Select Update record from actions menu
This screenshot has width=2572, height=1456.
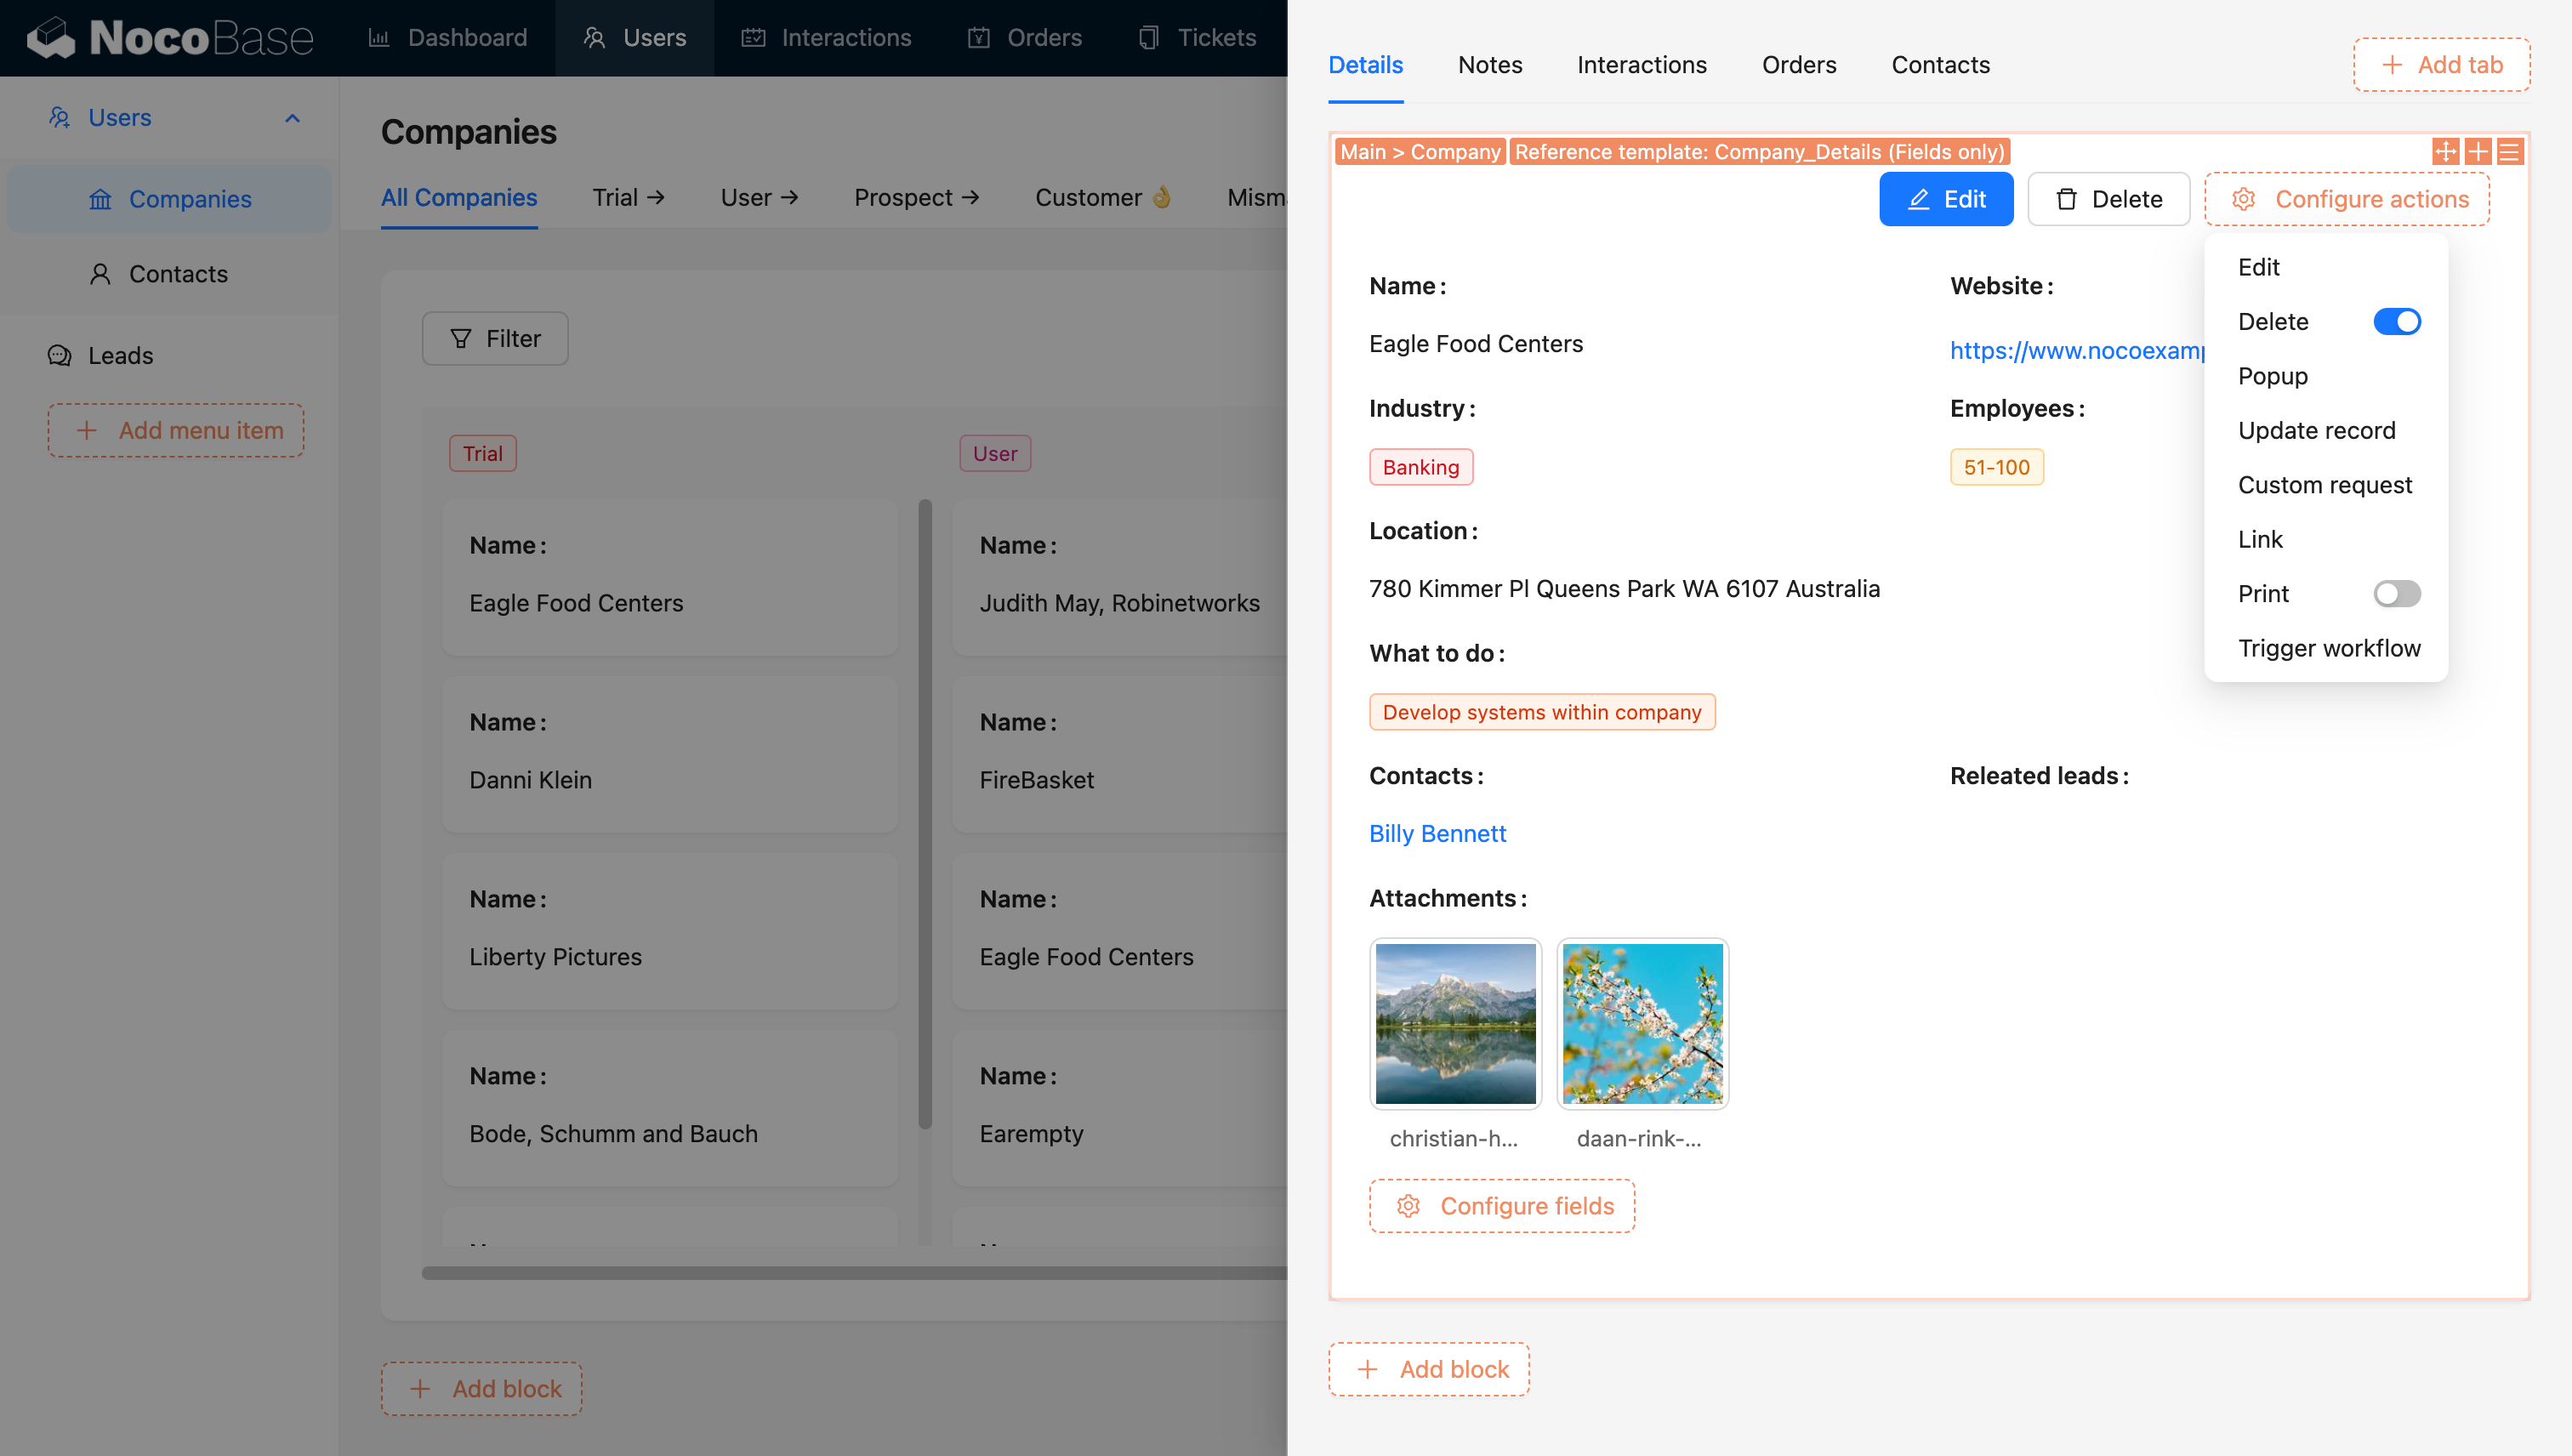pos(2316,430)
